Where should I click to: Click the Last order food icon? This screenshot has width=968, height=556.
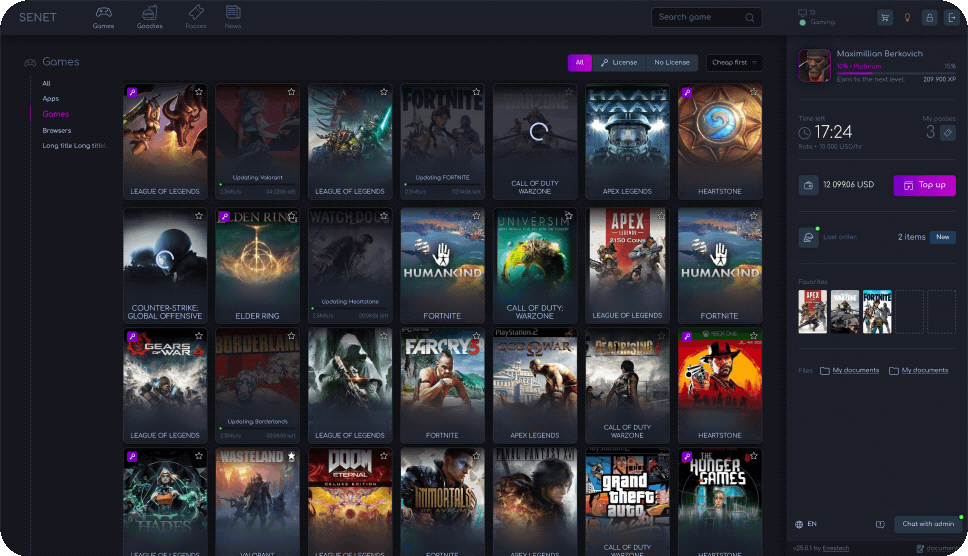click(x=808, y=238)
